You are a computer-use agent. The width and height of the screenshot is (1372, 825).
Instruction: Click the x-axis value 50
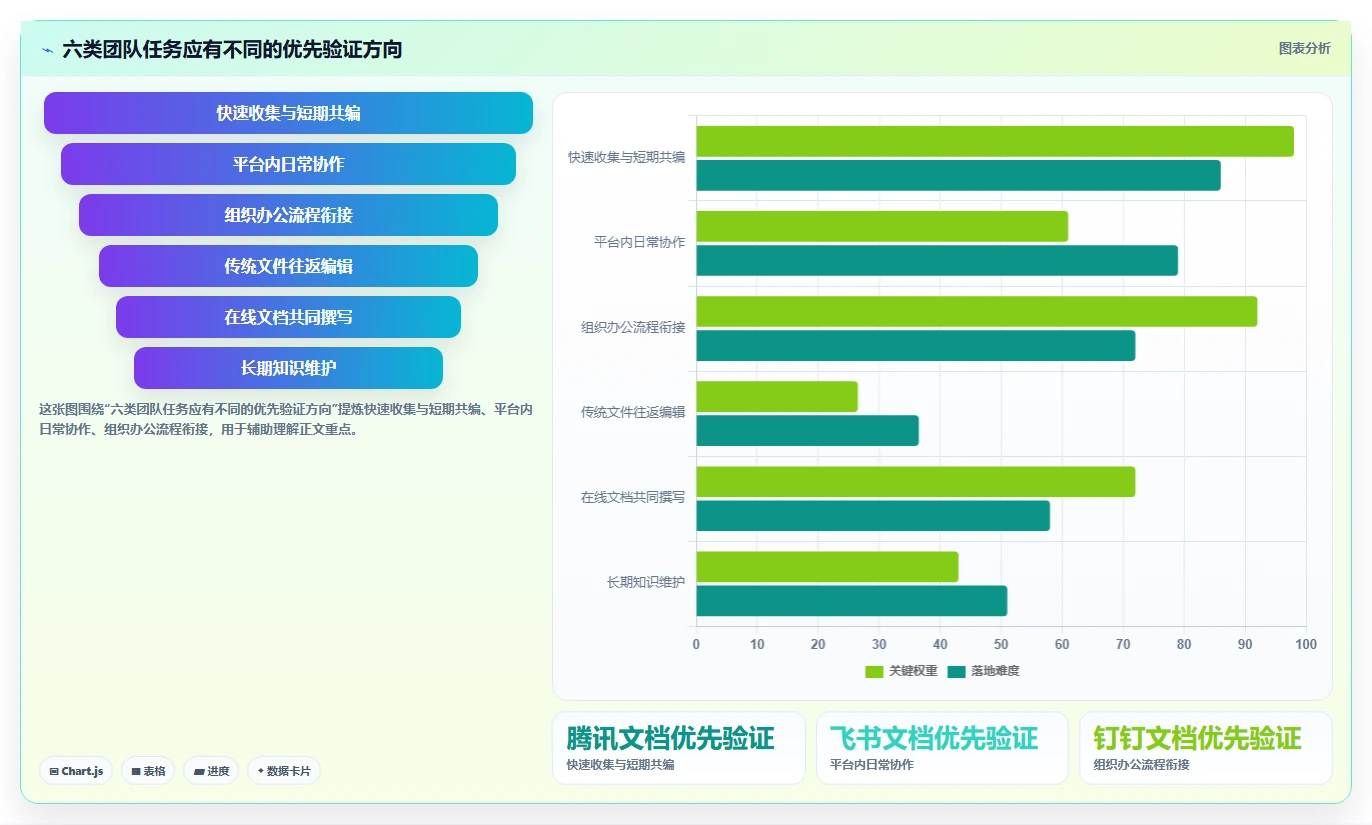[1001, 644]
